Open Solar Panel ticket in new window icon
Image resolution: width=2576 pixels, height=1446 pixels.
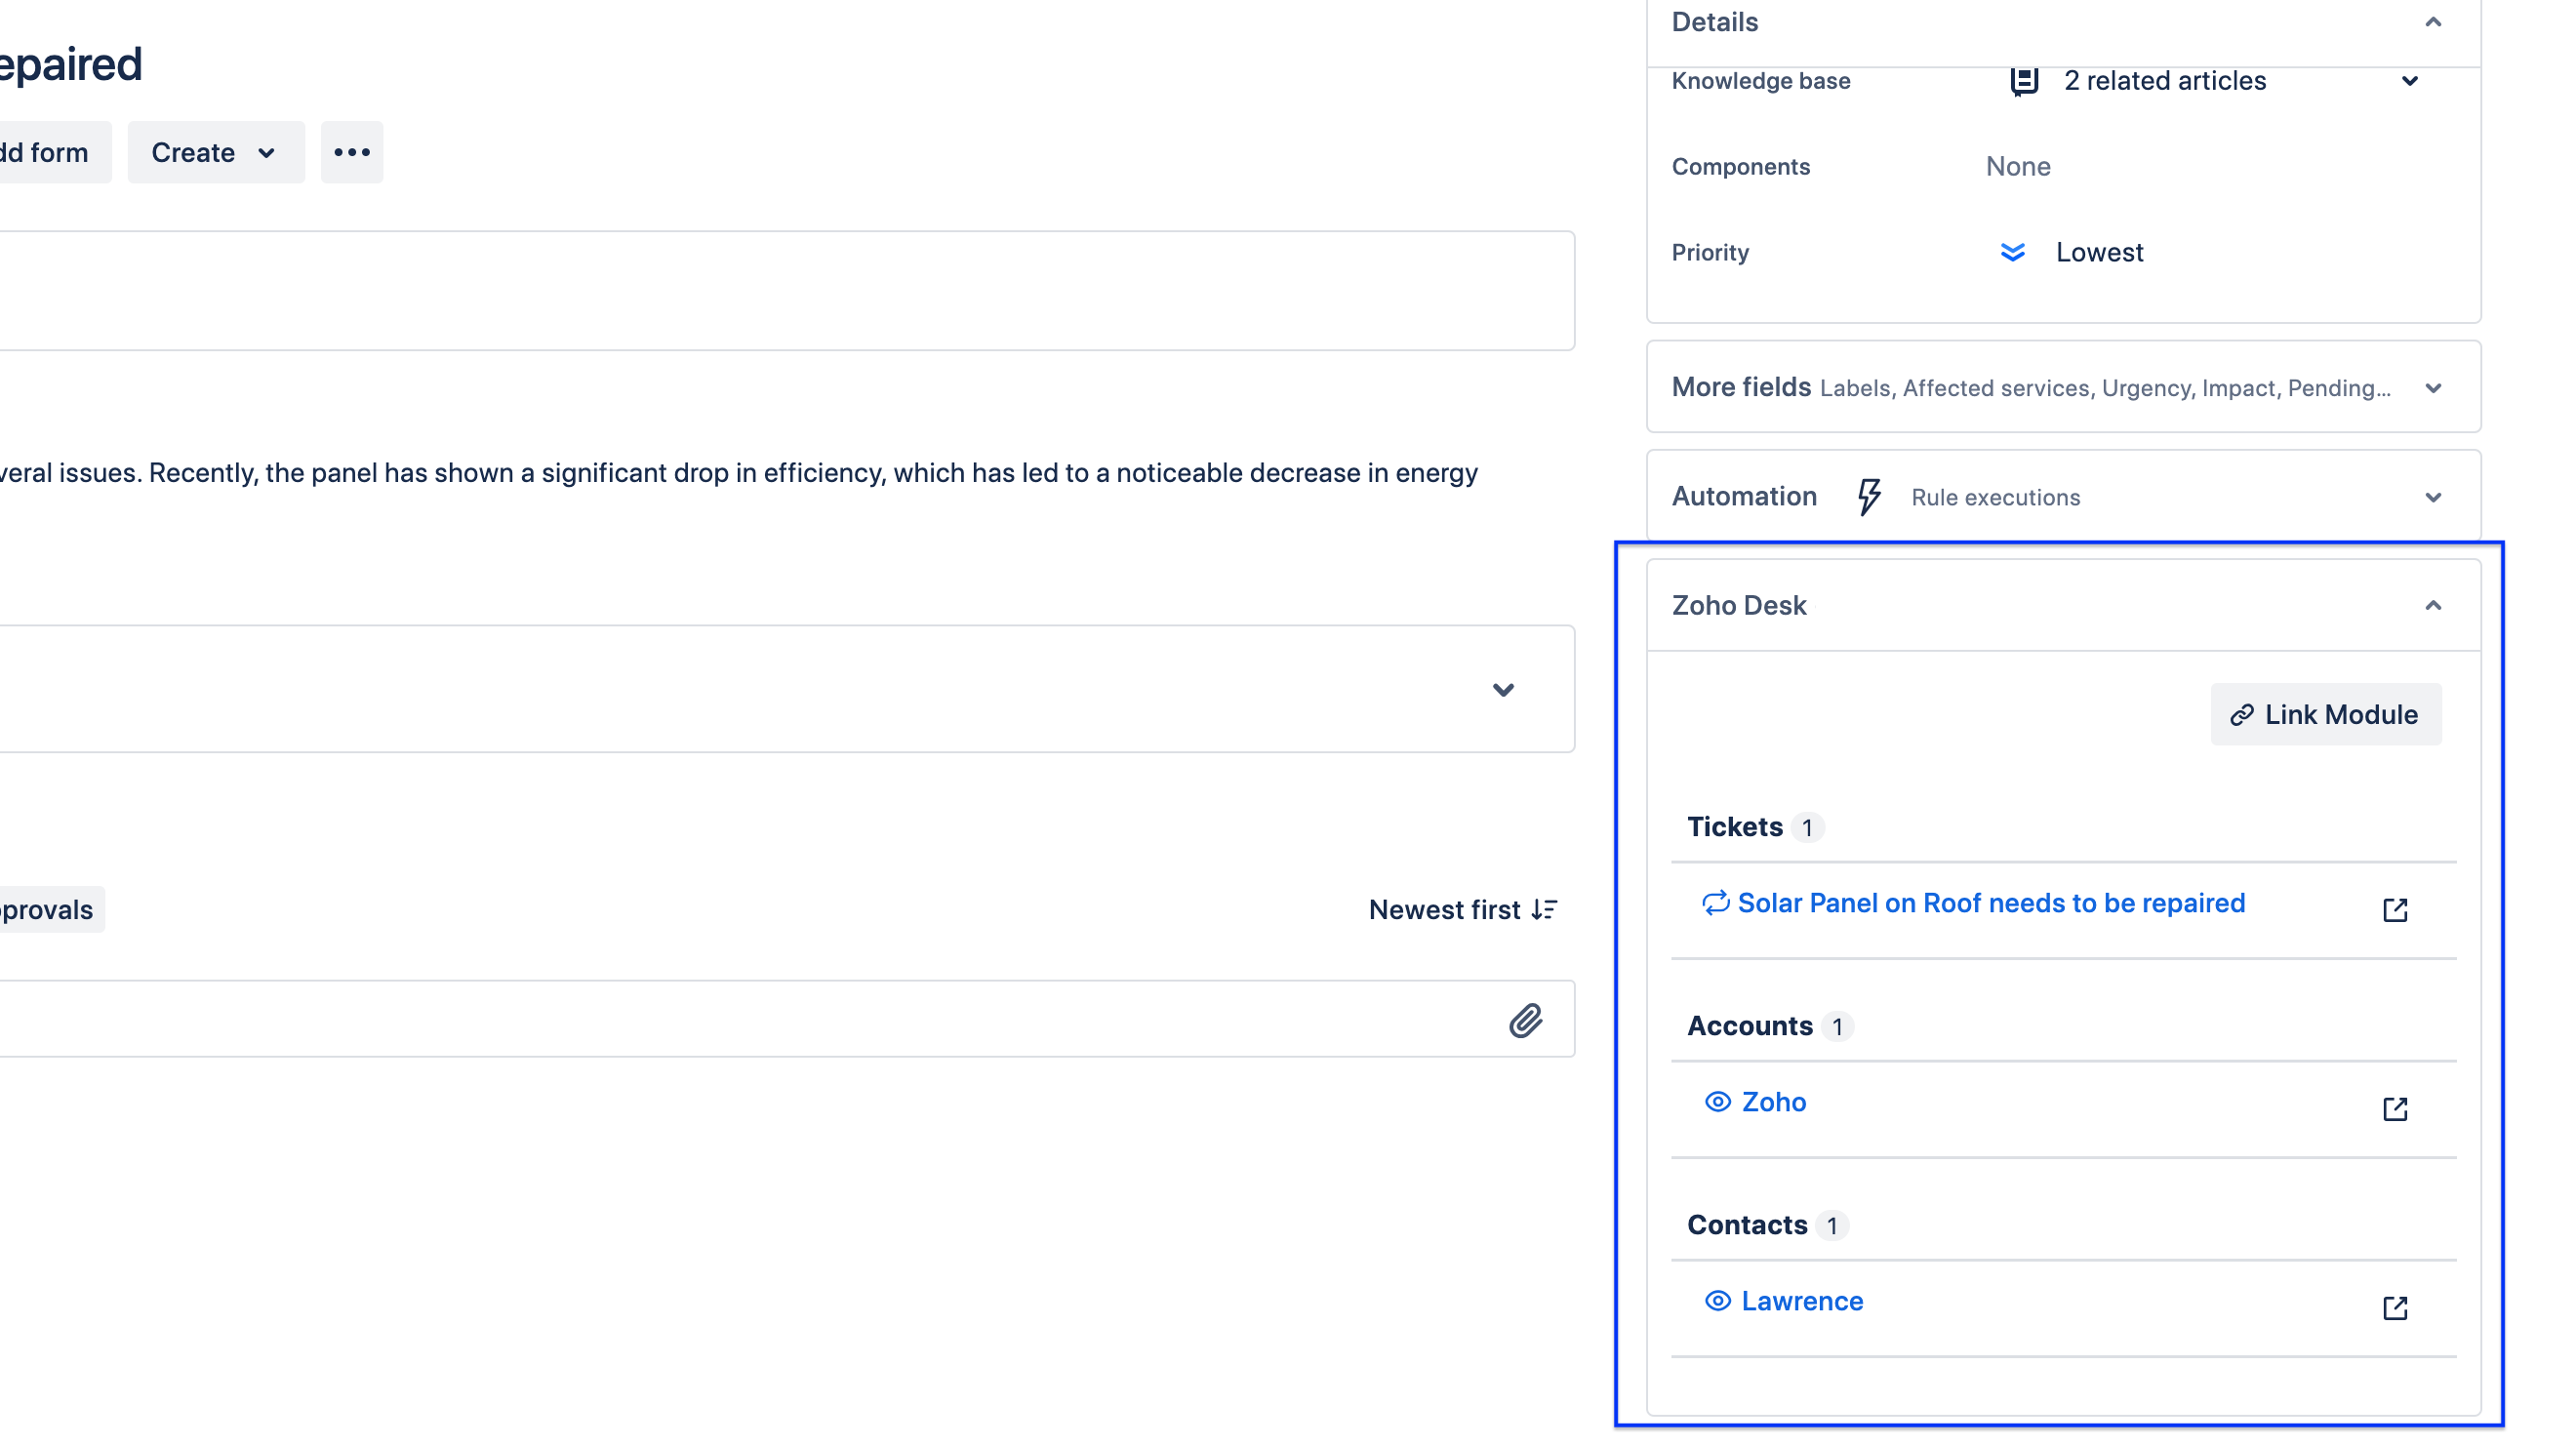(2394, 910)
